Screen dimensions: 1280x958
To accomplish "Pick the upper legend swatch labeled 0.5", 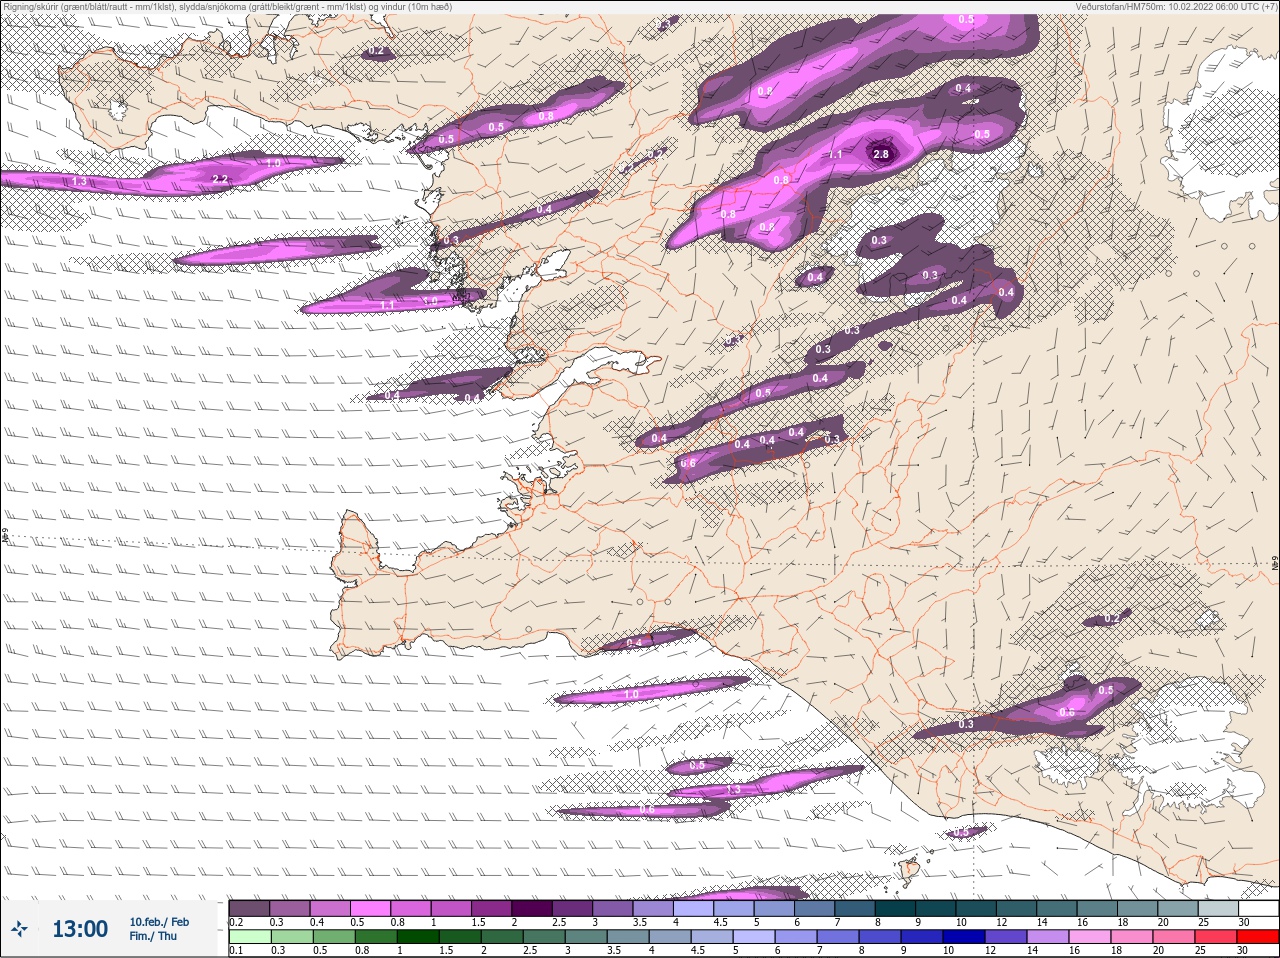I will pos(372,908).
